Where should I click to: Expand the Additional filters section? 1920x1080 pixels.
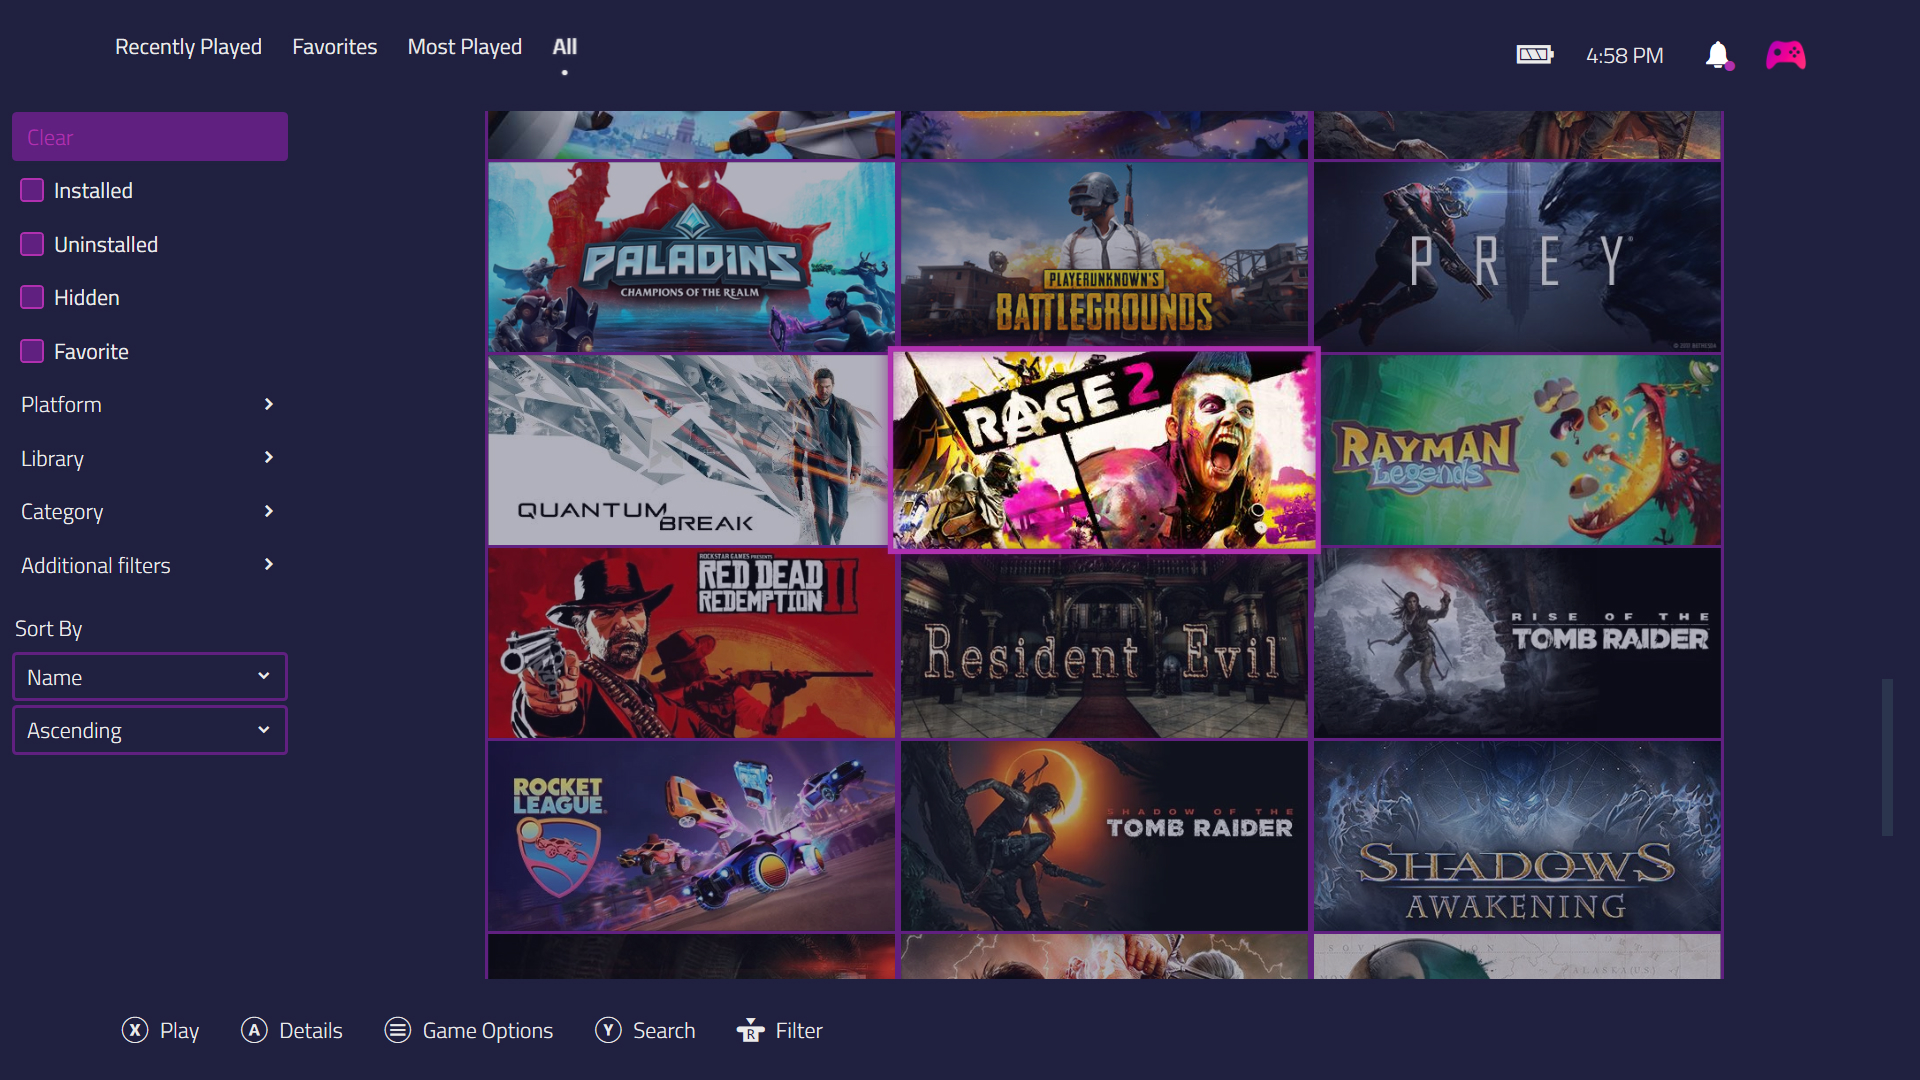[x=148, y=565]
